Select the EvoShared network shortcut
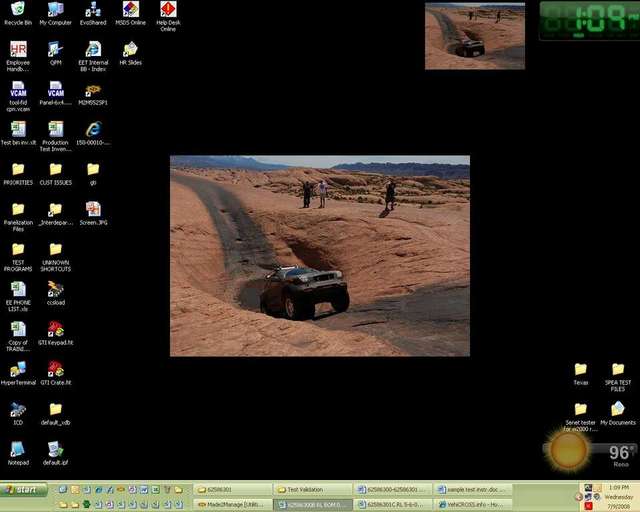The image size is (640, 512). tap(93, 13)
